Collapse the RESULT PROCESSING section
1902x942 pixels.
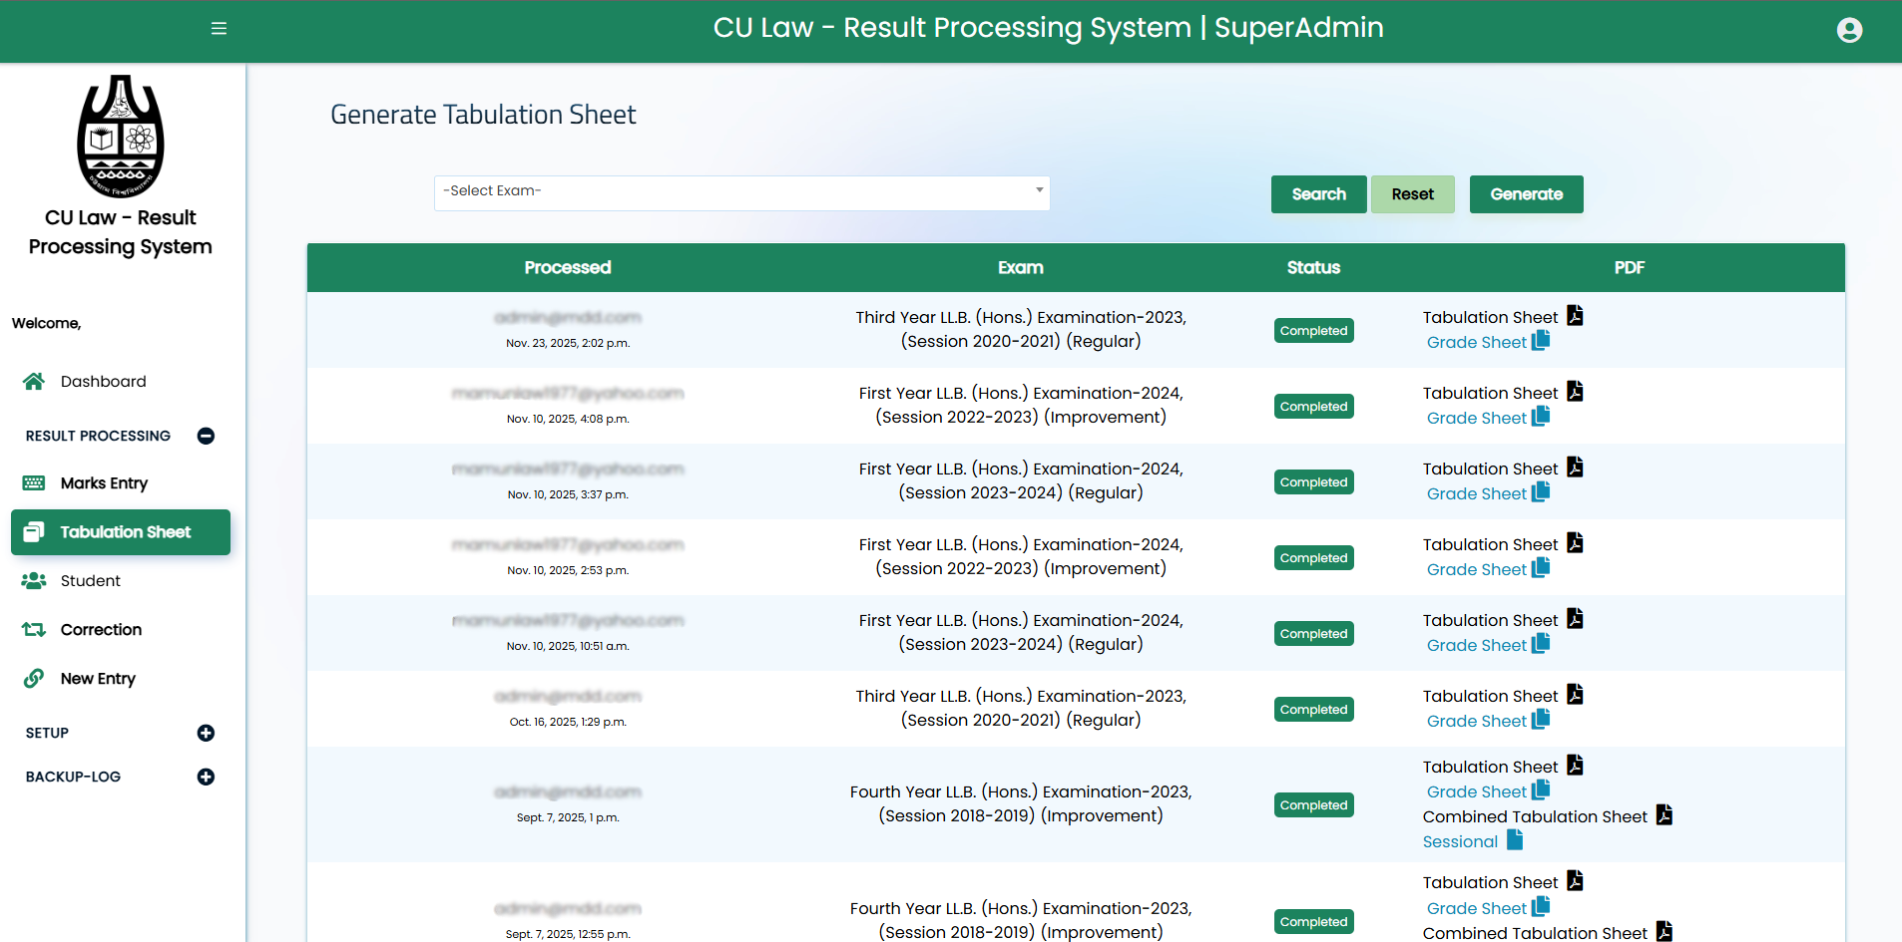pos(206,436)
